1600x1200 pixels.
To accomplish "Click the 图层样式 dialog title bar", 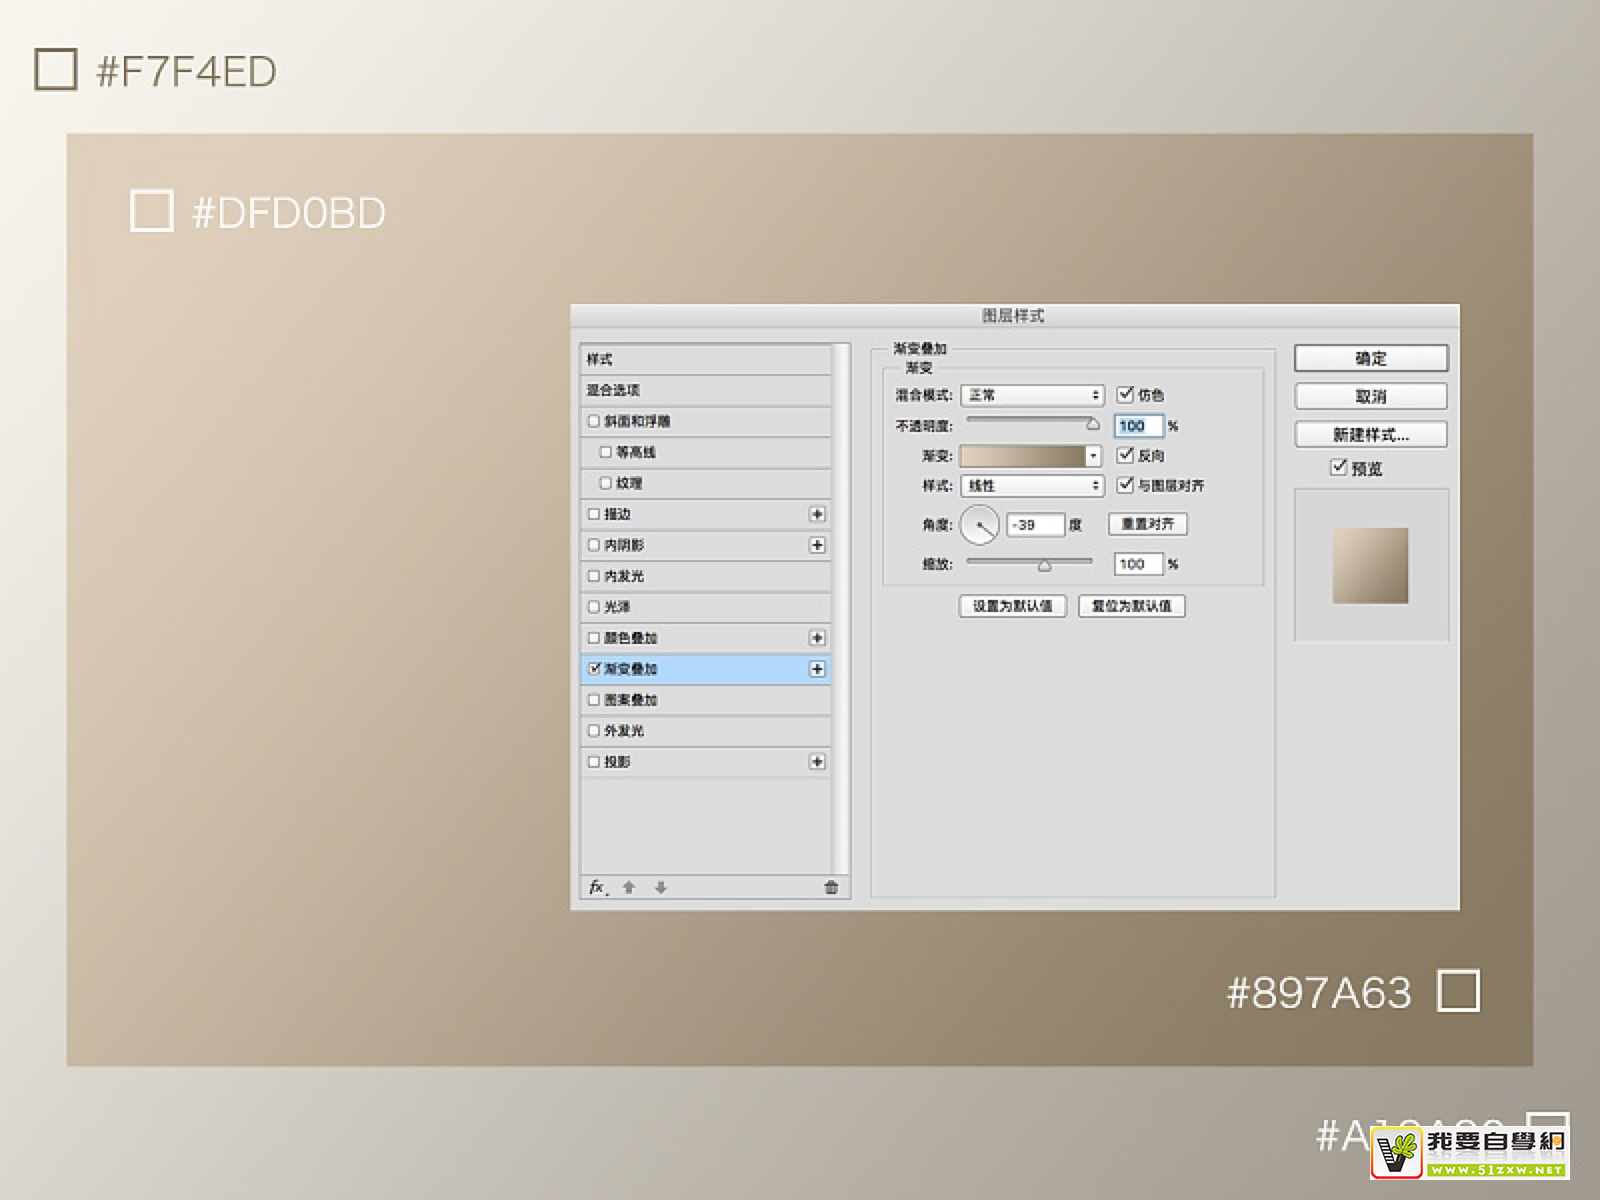I will pos(1014,315).
